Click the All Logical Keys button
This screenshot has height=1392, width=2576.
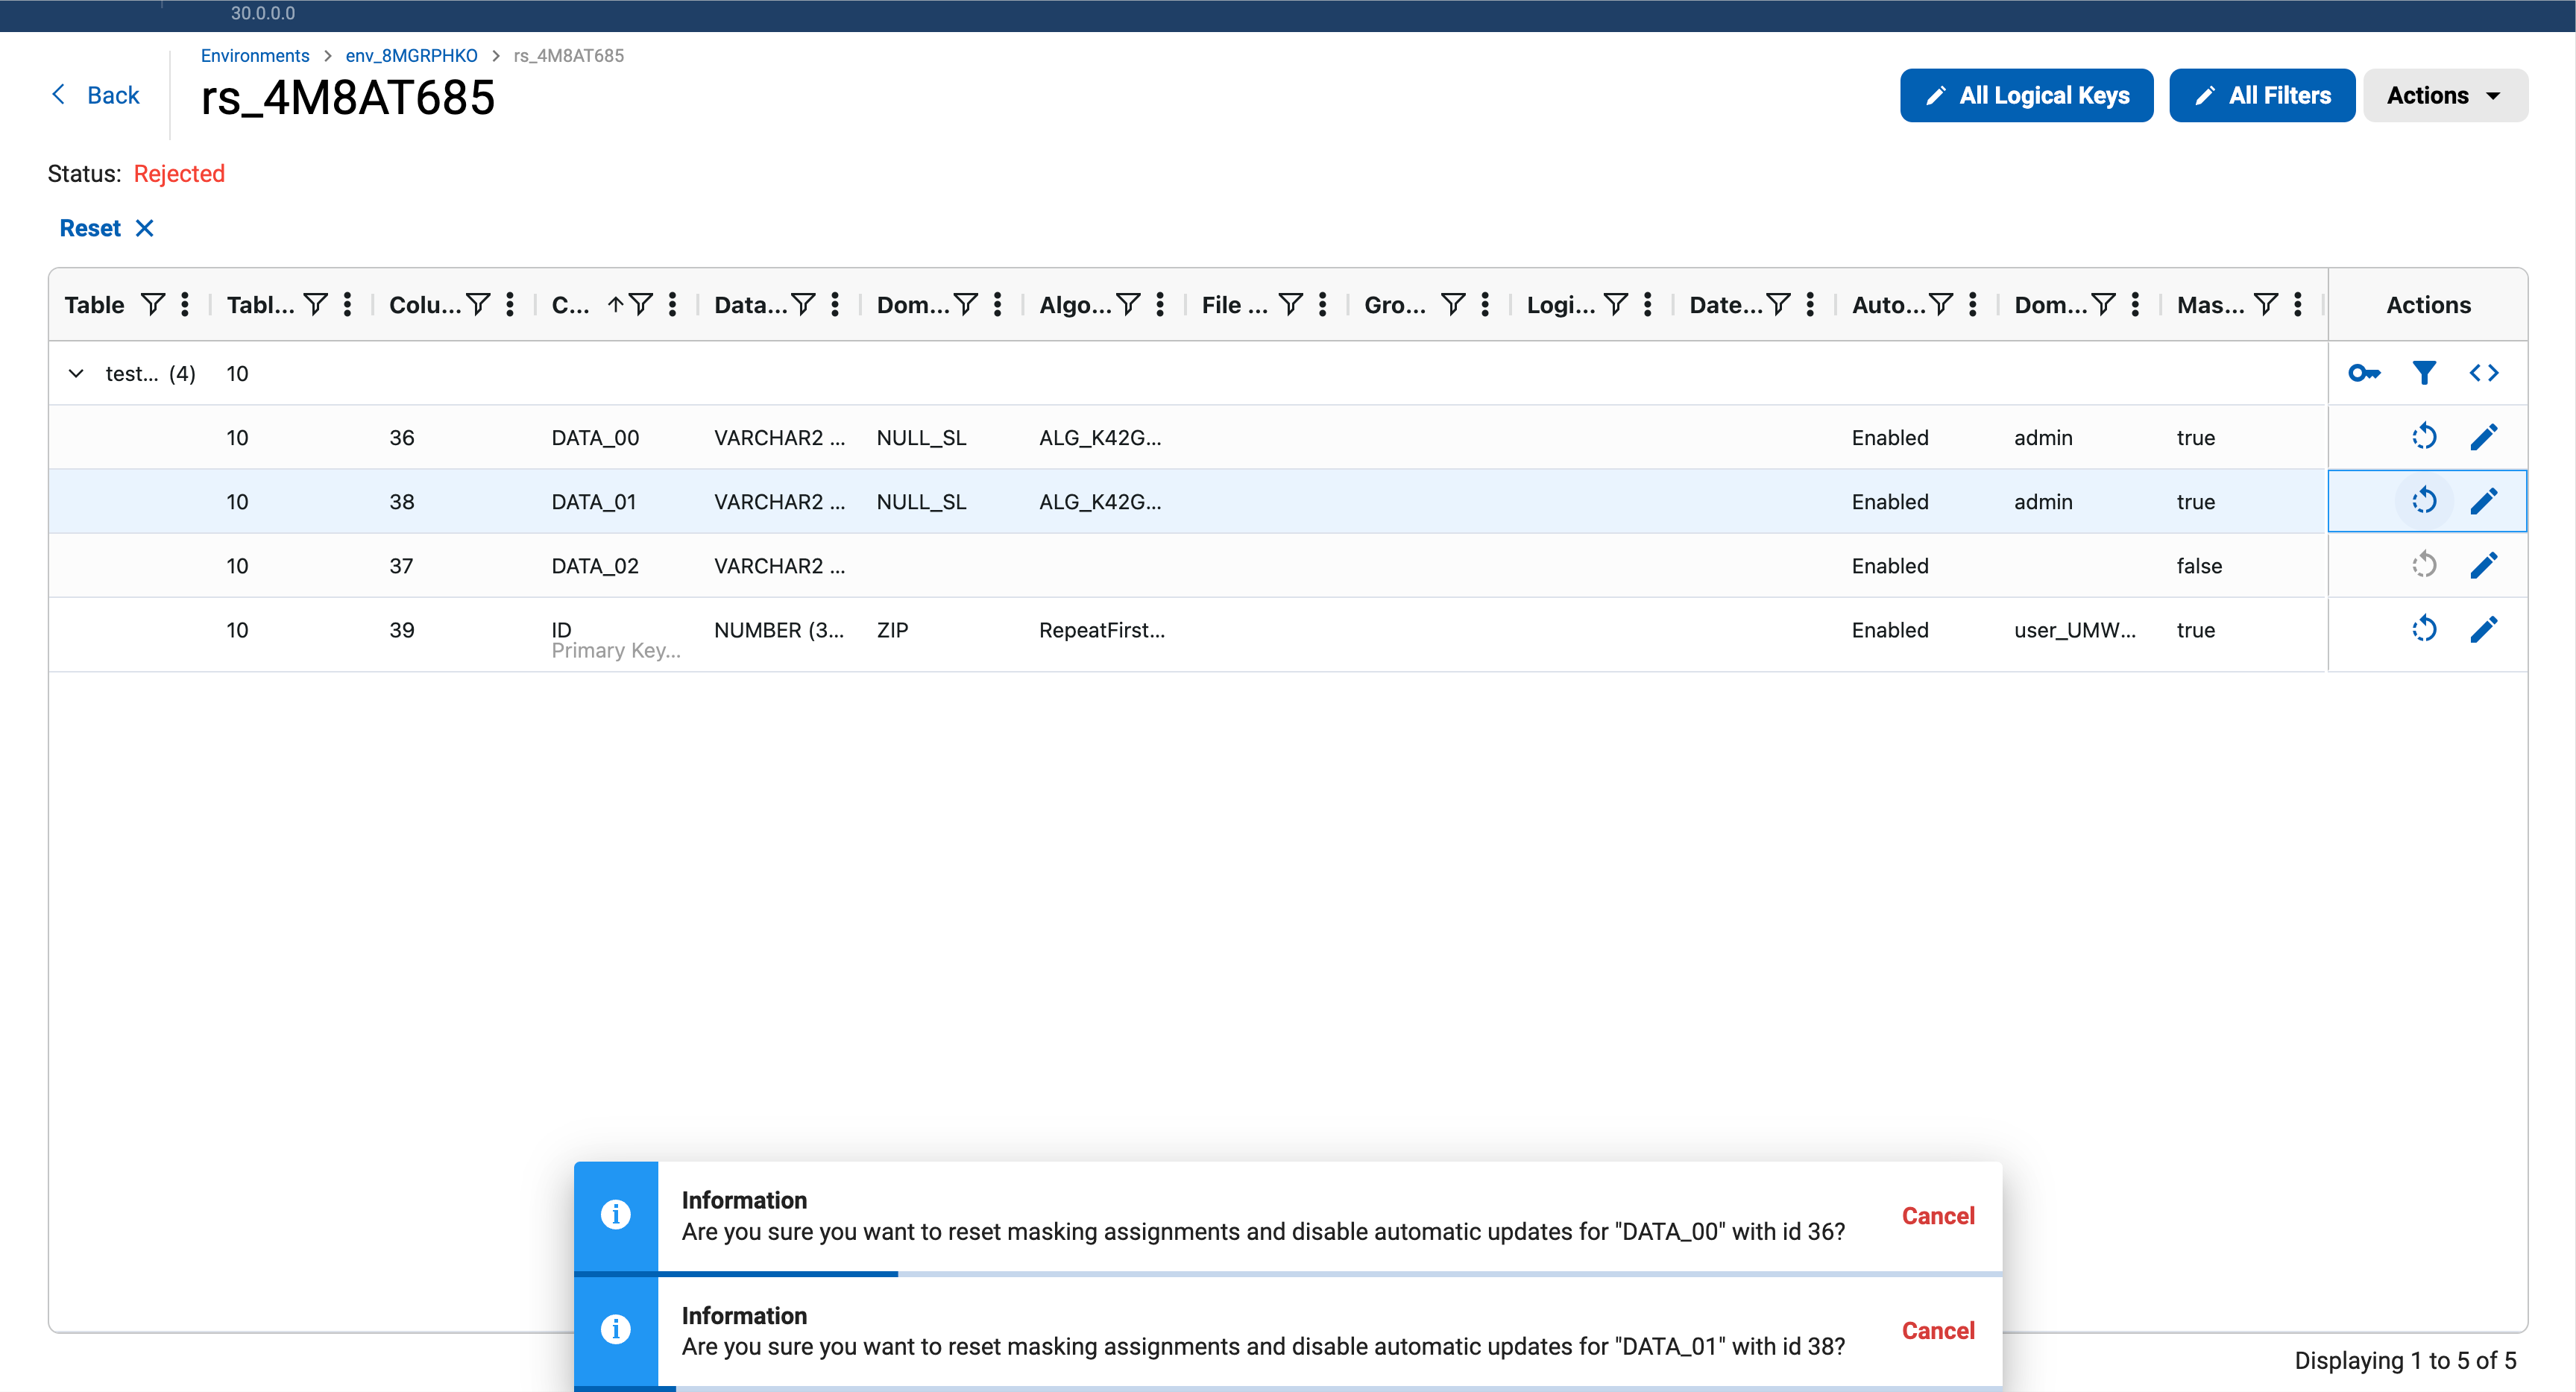pos(2026,95)
